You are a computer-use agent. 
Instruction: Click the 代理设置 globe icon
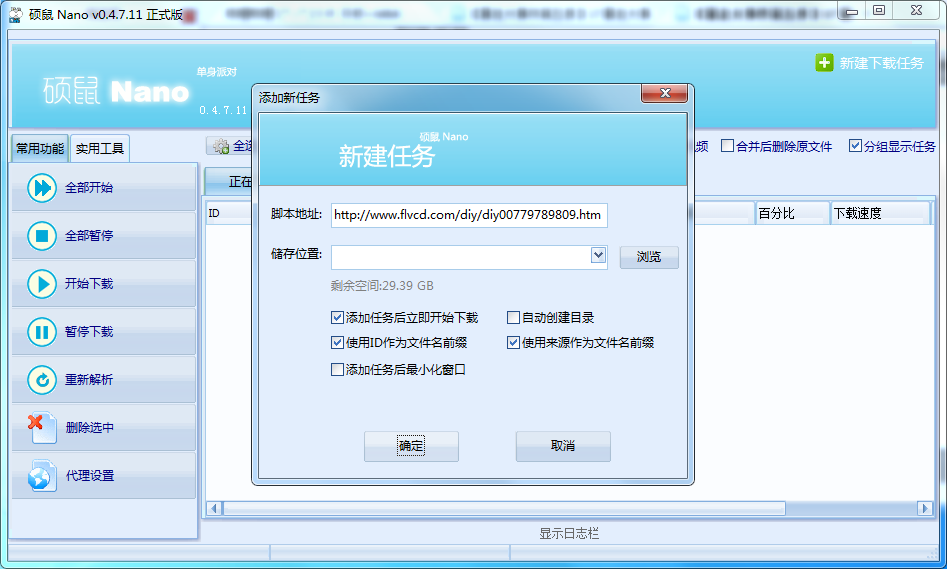point(42,476)
